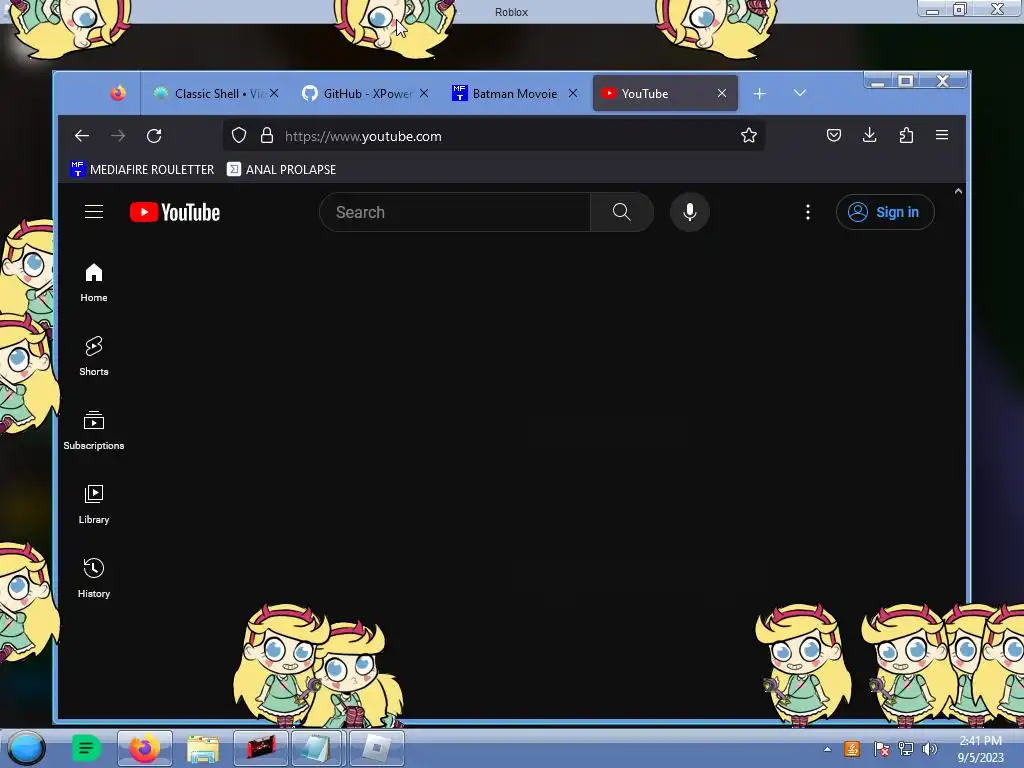Close the YouTube tab
Image resolution: width=1024 pixels, height=768 pixels.
[x=722, y=93]
